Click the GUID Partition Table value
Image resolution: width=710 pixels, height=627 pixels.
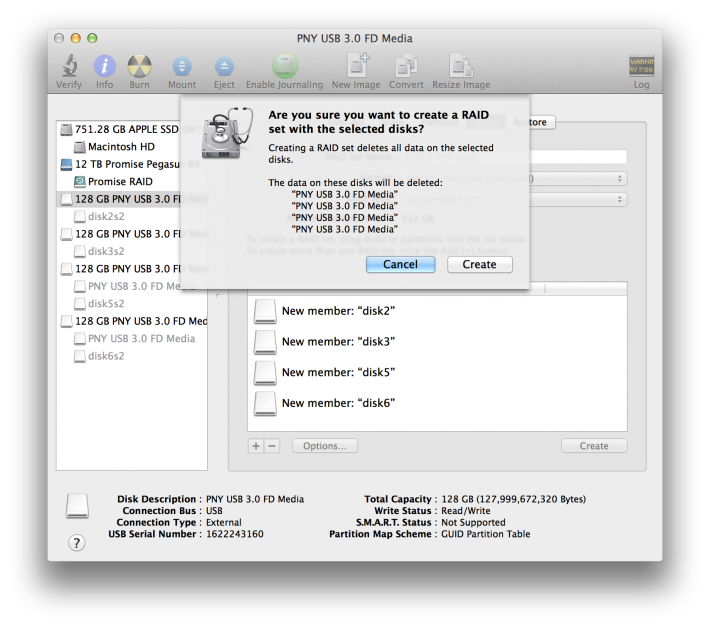(485, 534)
